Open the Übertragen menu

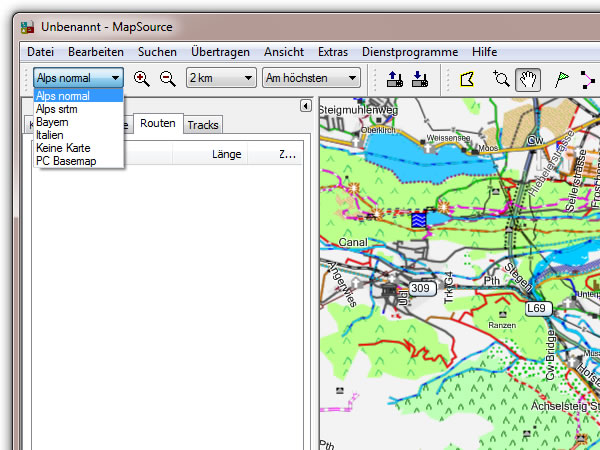tap(220, 52)
